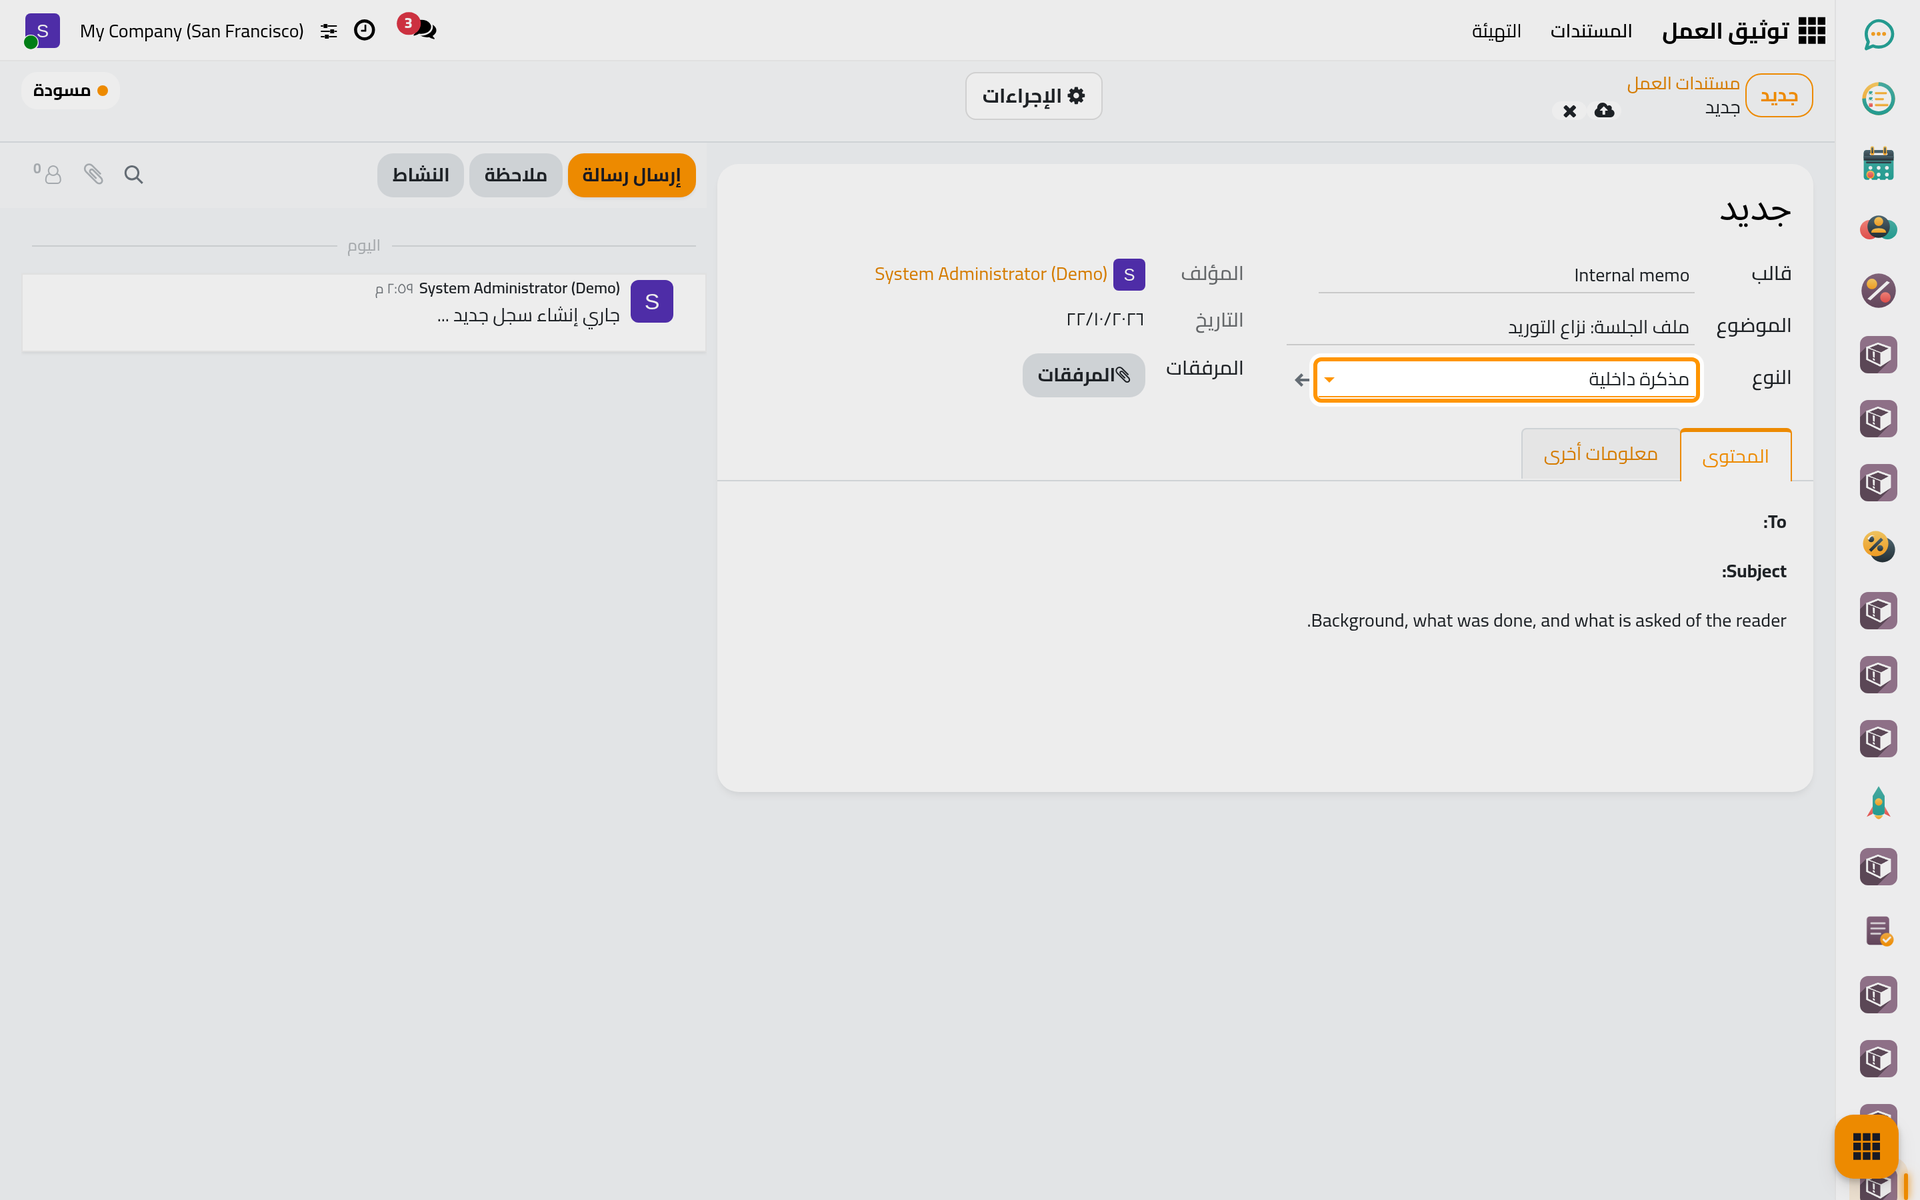Select the المحتوى content tab
This screenshot has height=1200, width=1920.
[1736, 456]
